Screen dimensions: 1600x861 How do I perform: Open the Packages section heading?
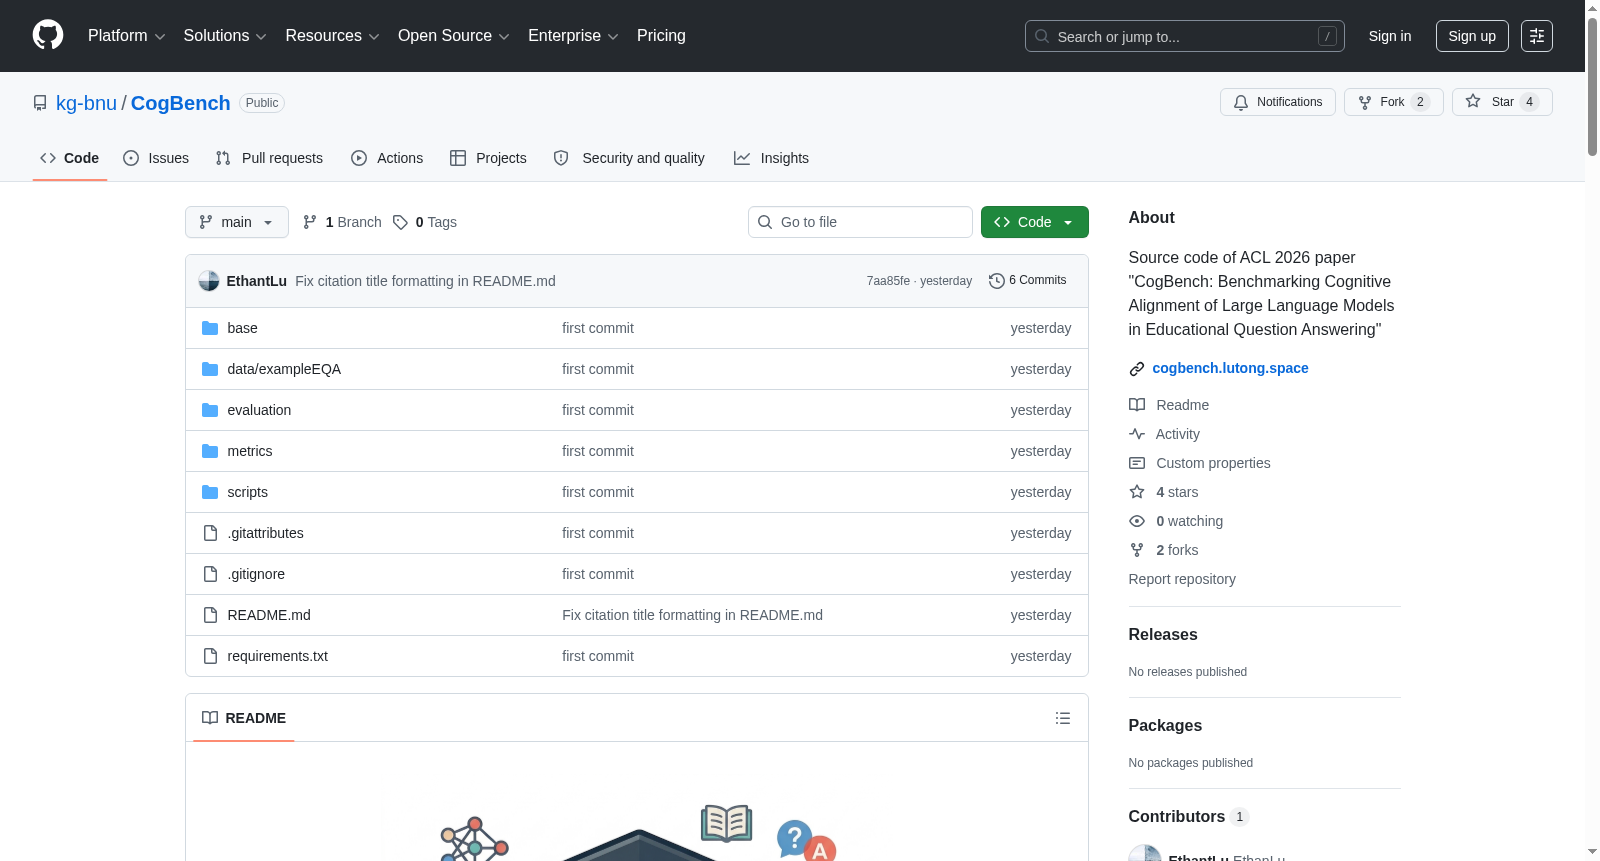[x=1165, y=726]
